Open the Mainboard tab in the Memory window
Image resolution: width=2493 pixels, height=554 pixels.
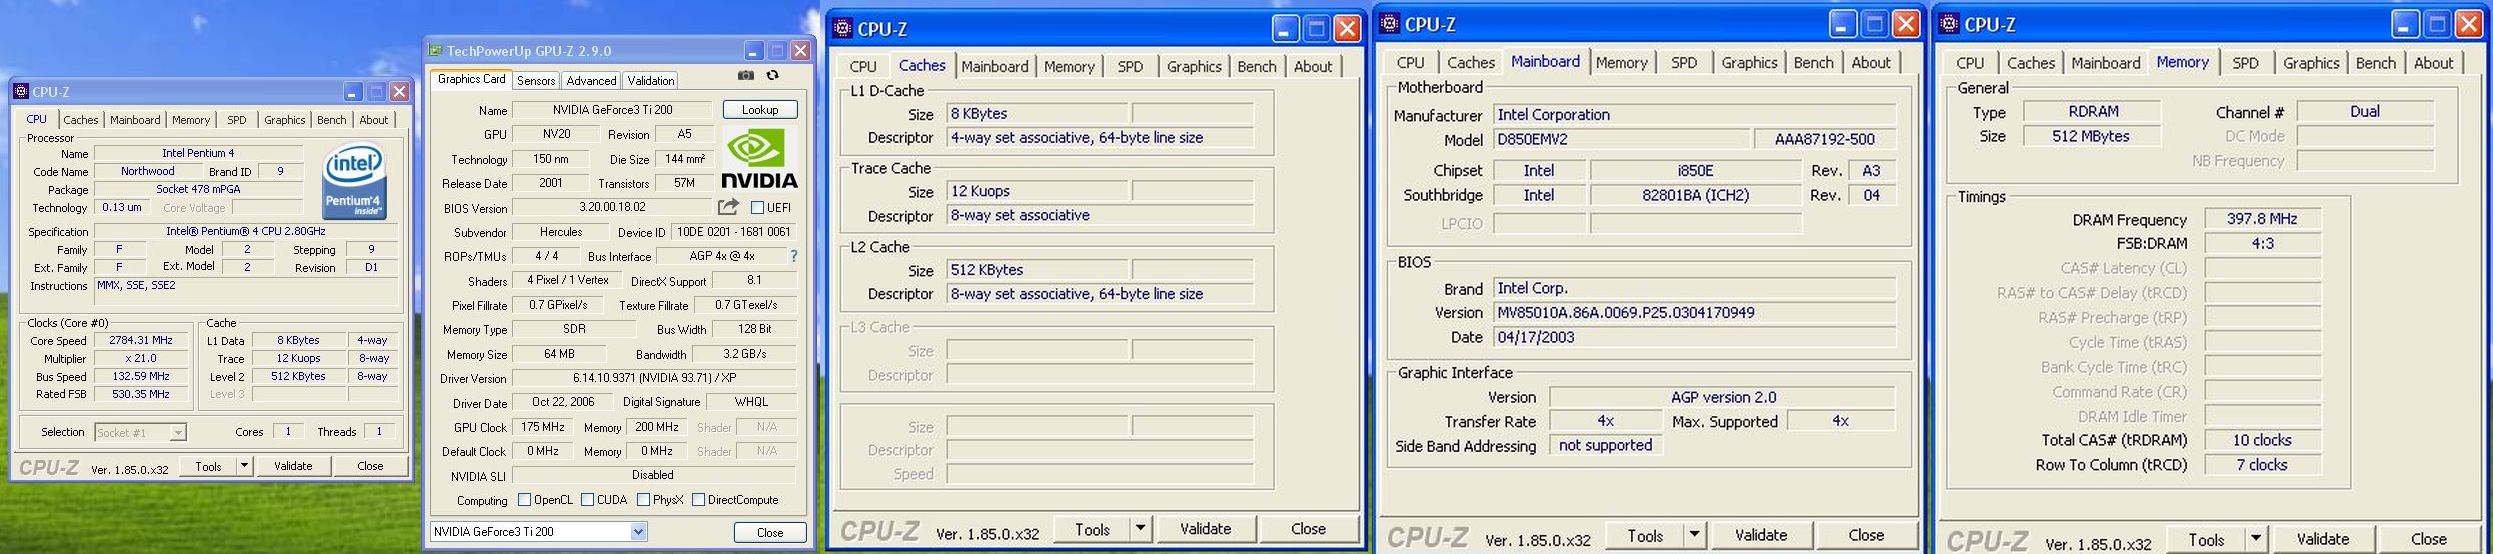click(x=2105, y=63)
